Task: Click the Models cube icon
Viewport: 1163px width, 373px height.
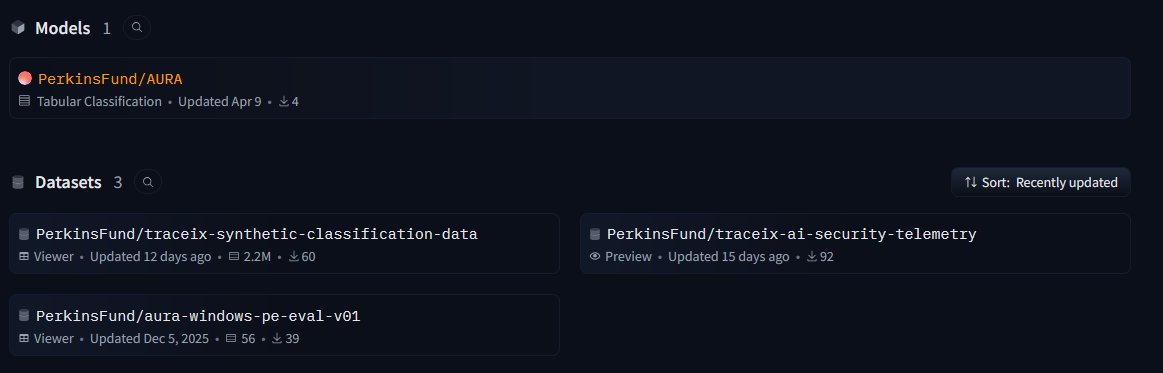Action: coord(18,28)
